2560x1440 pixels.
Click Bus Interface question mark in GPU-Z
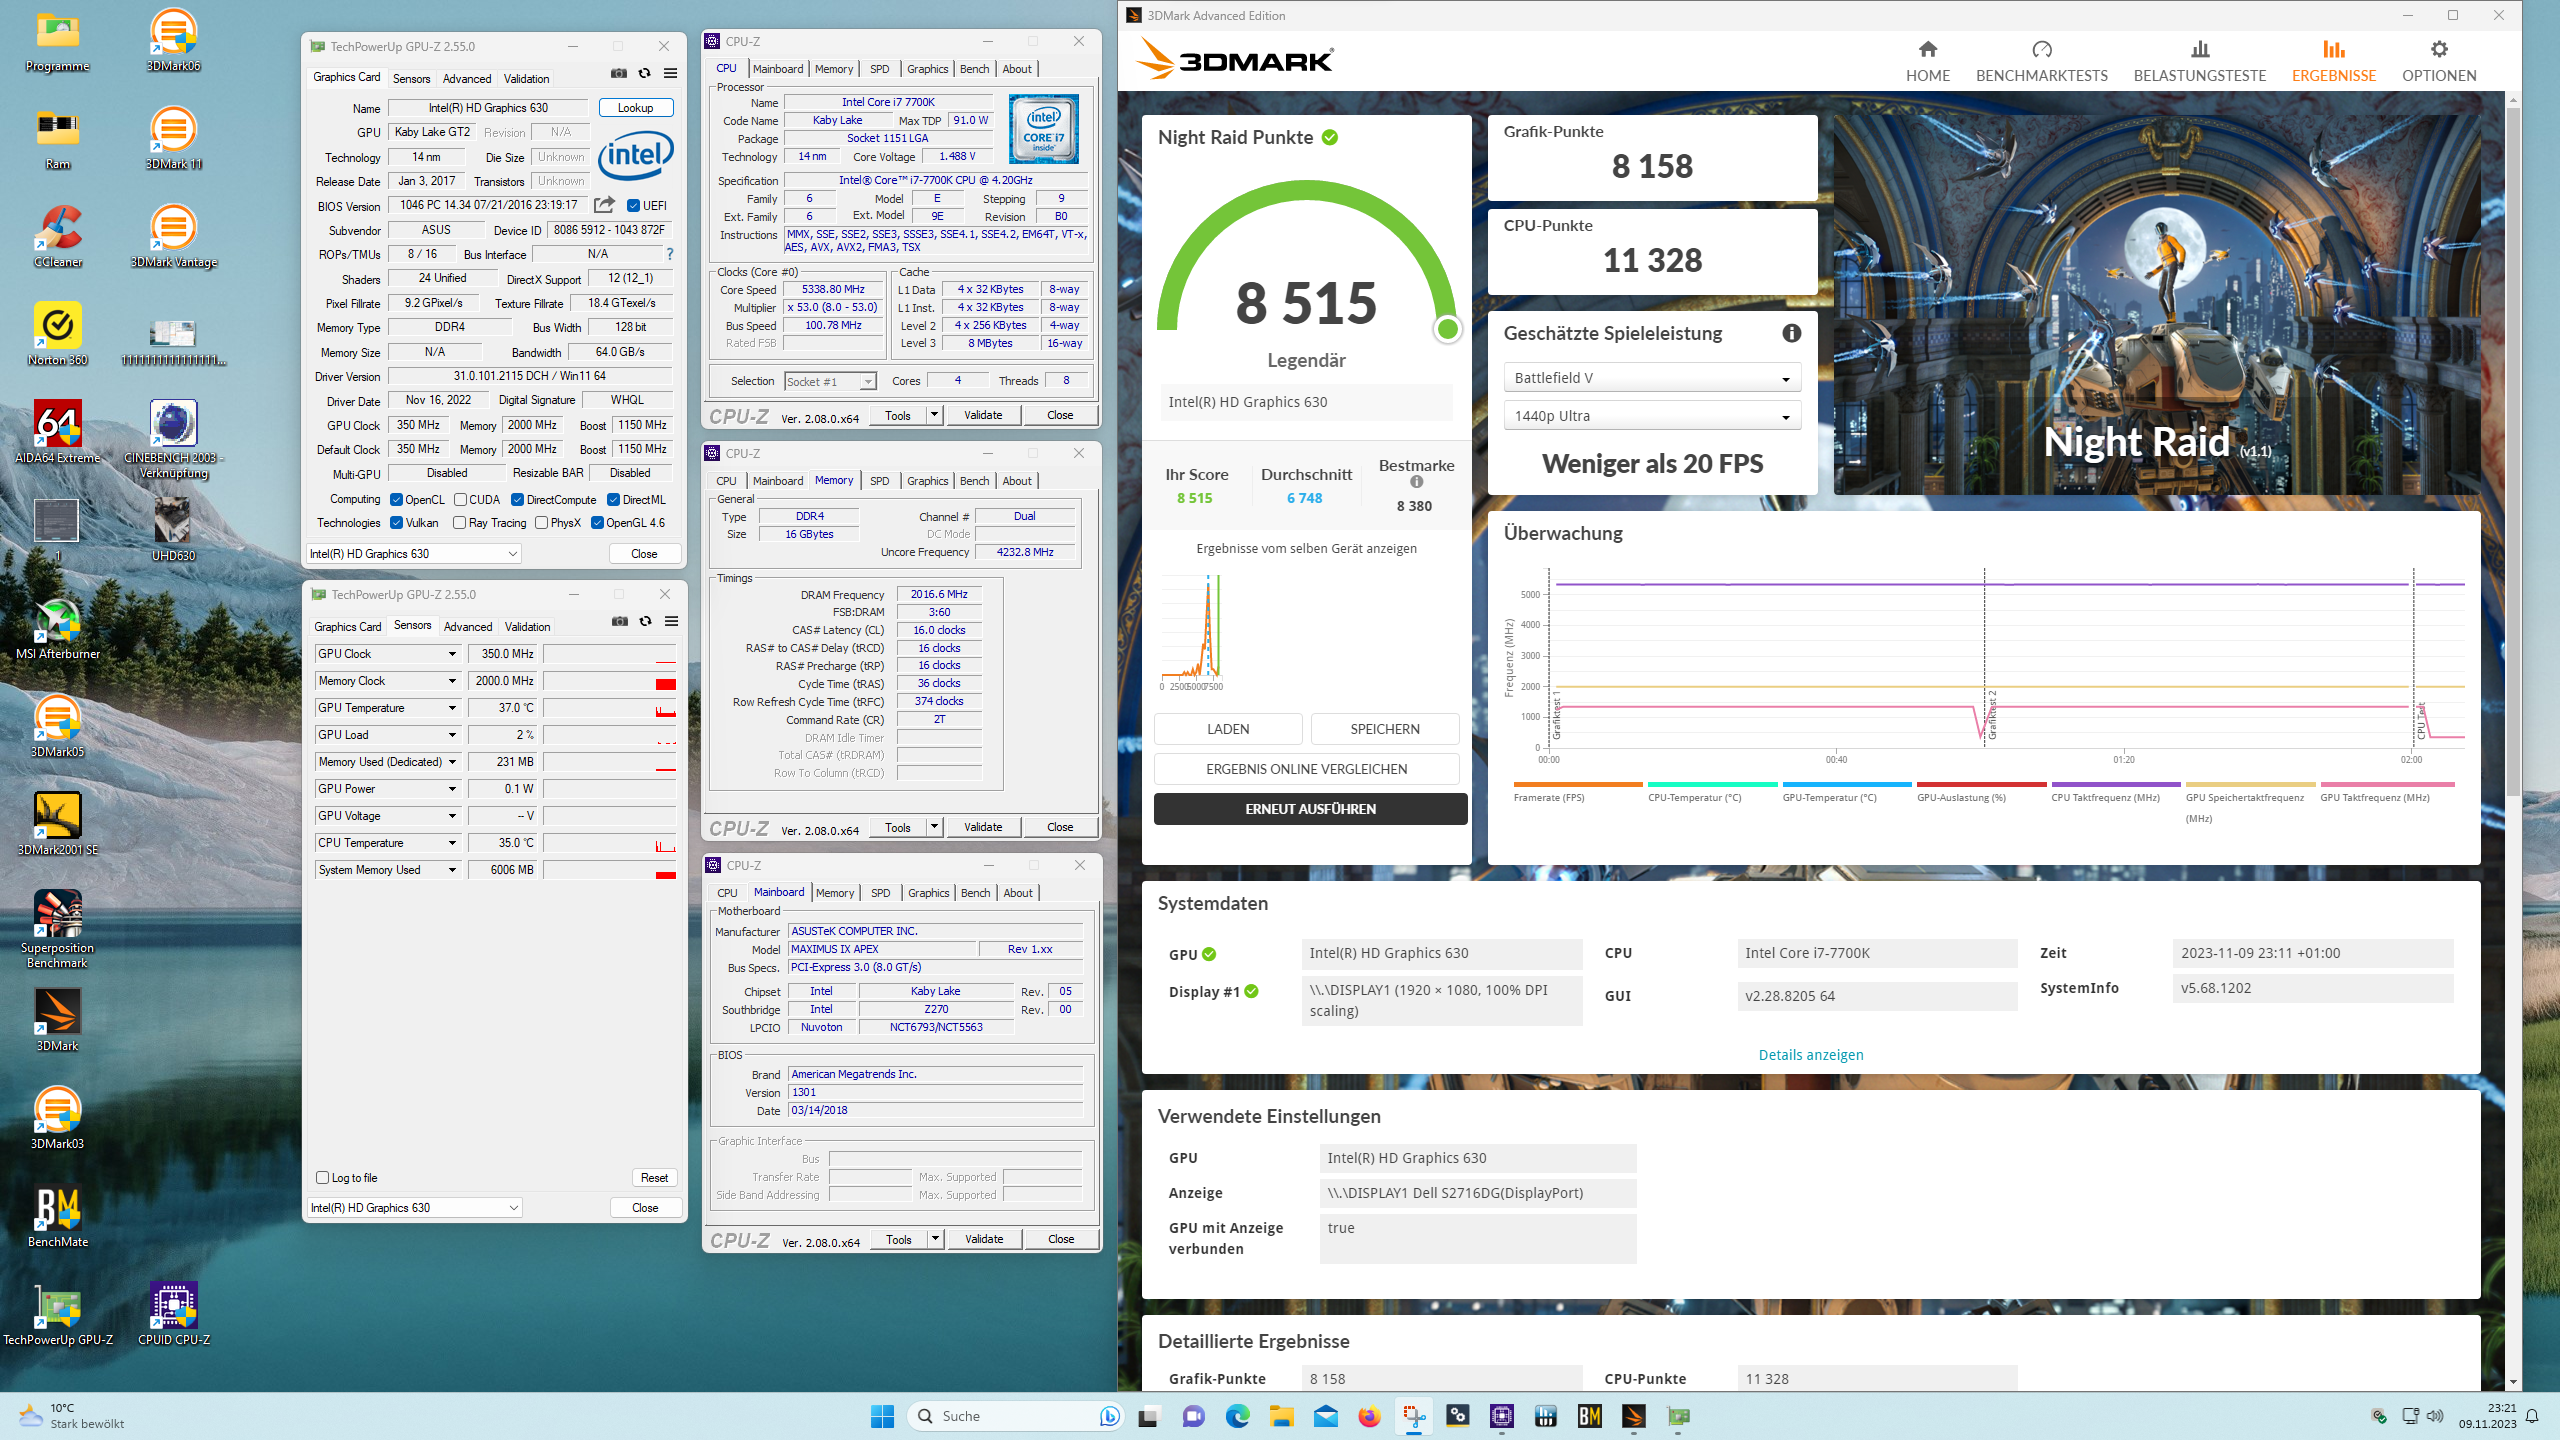tap(670, 254)
